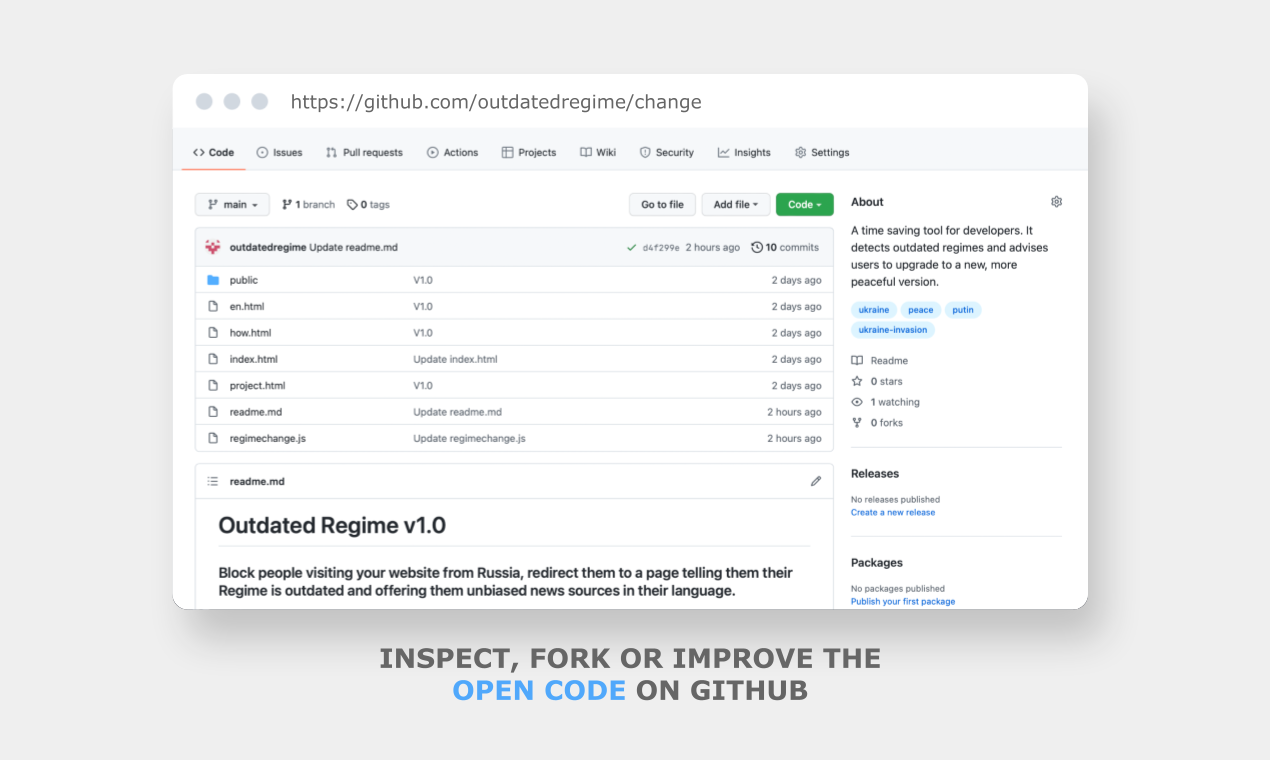Screen dimensions: 1270x760
Task: Click the 1 watching link
Action: click(895, 402)
